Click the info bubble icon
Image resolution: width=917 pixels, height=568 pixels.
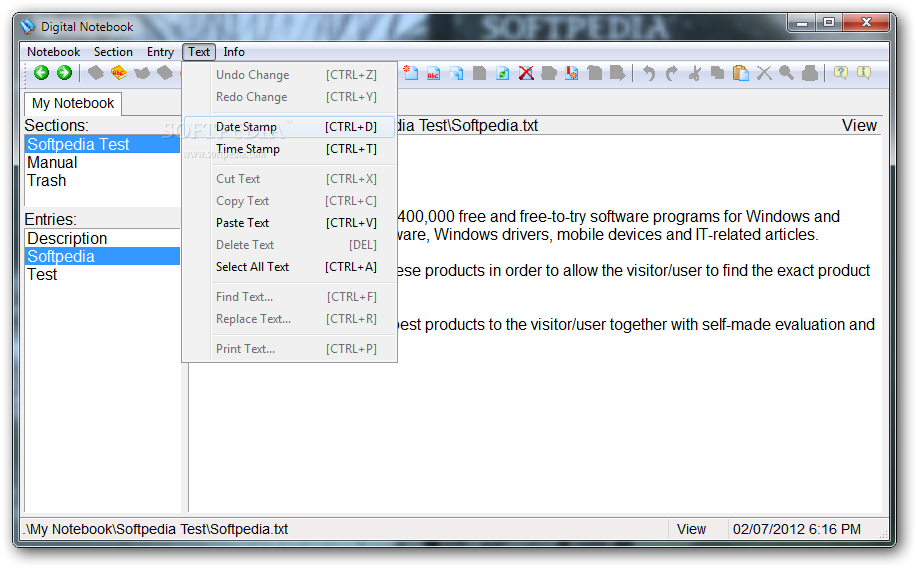[x=864, y=73]
